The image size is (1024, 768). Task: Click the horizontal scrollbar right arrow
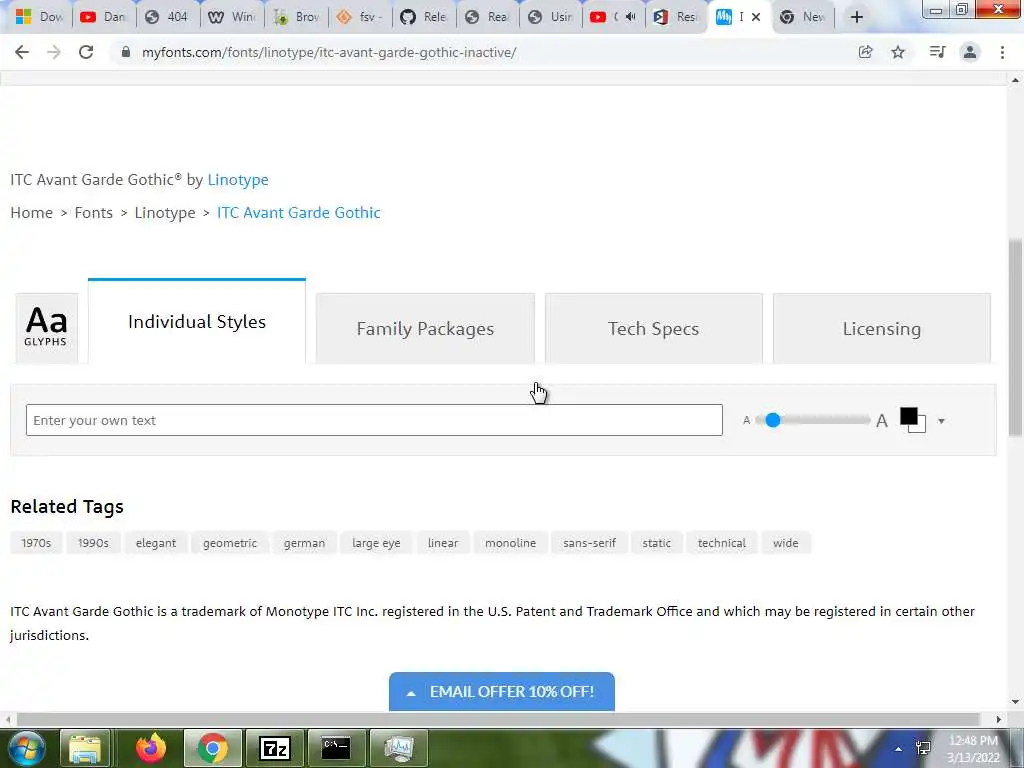[x=999, y=719]
